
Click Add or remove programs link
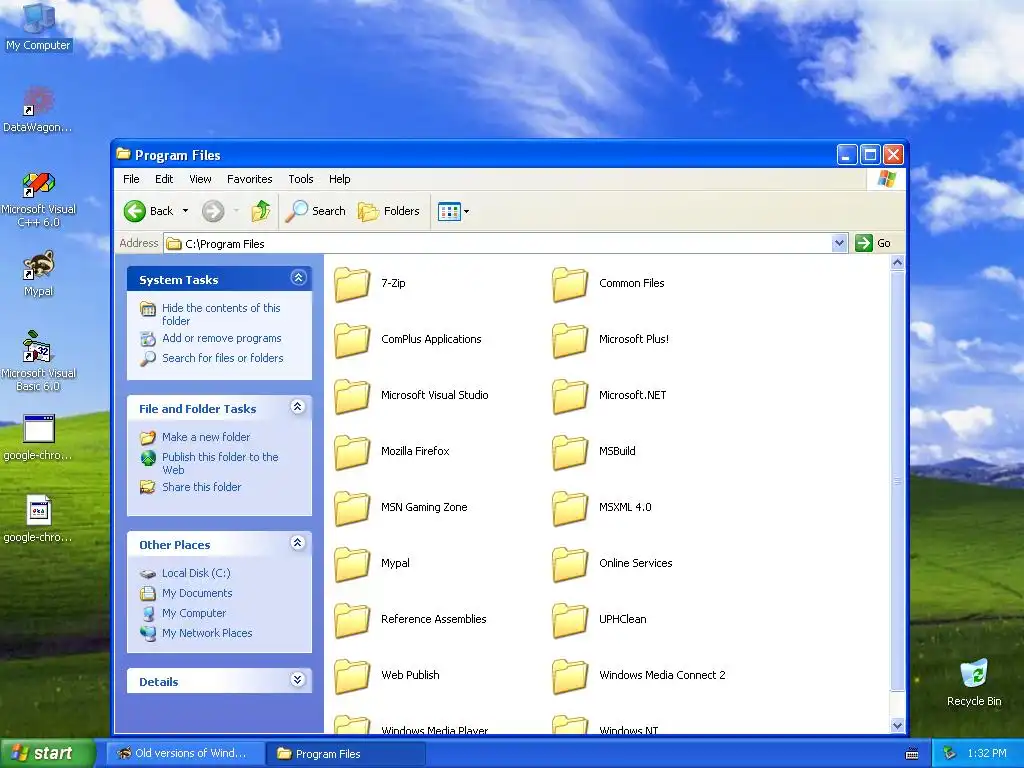click(x=221, y=338)
